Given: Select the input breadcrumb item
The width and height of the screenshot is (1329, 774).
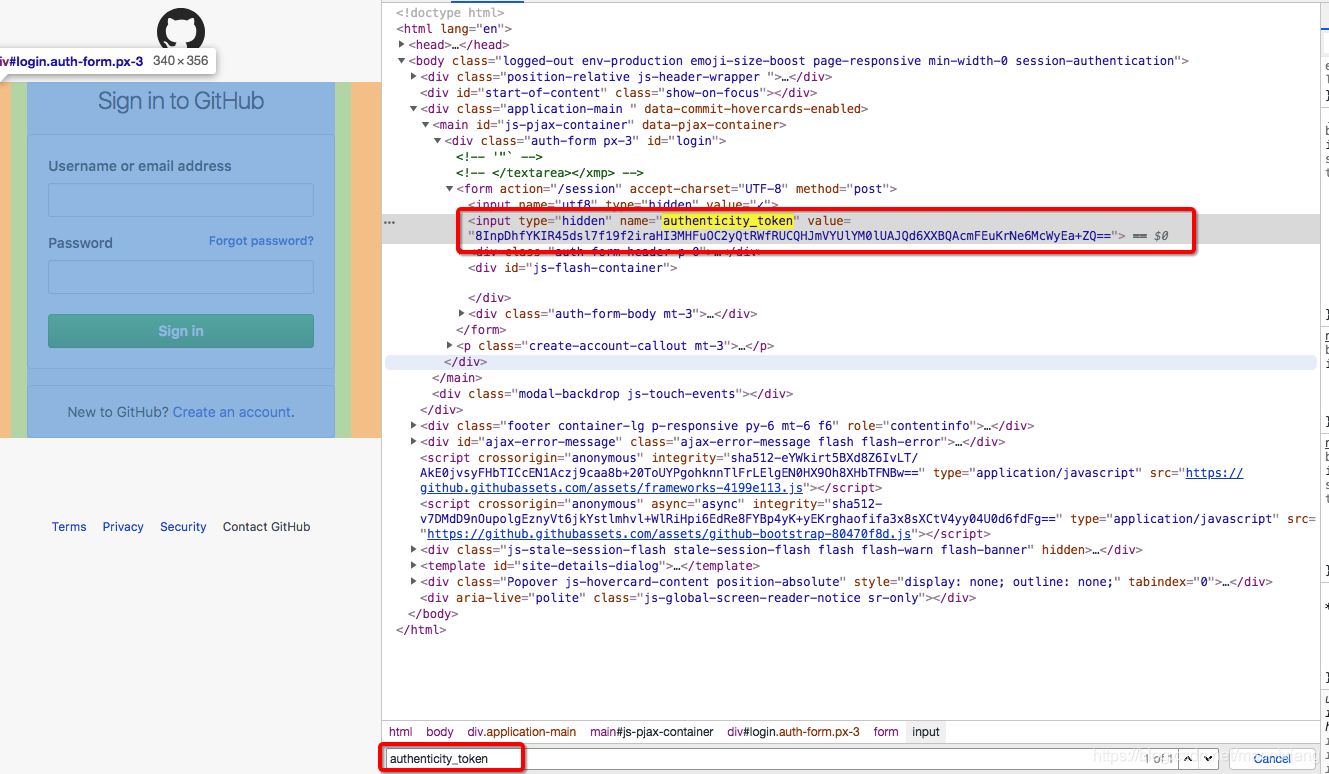Looking at the screenshot, I should click(926, 732).
